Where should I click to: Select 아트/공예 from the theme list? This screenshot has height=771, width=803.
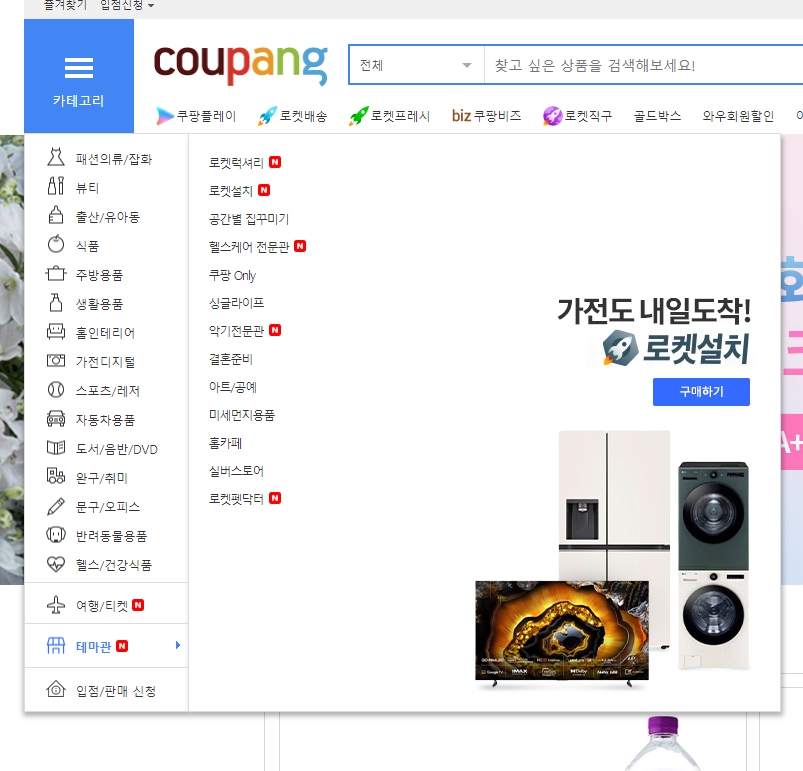coord(233,387)
